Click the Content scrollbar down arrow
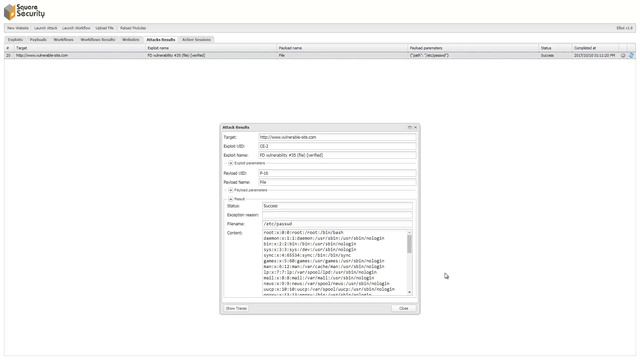This screenshot has width=640, height=360. 409,292
